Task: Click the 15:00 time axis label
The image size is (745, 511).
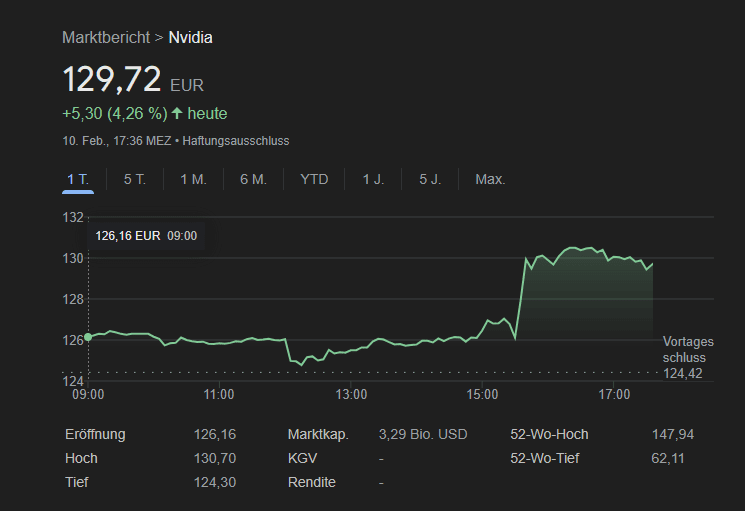Action: click(482, 395)
